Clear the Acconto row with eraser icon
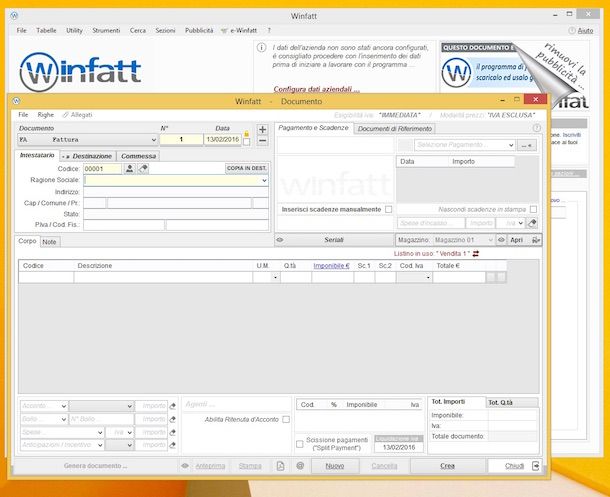The image size is (610, 497). [172, 406]
